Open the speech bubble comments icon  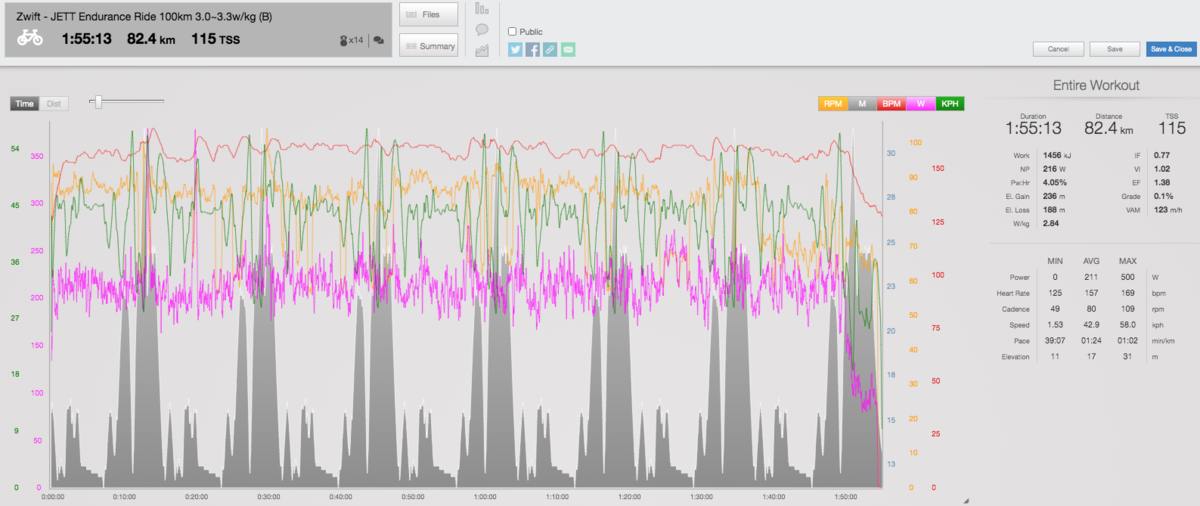pos(482,30)
